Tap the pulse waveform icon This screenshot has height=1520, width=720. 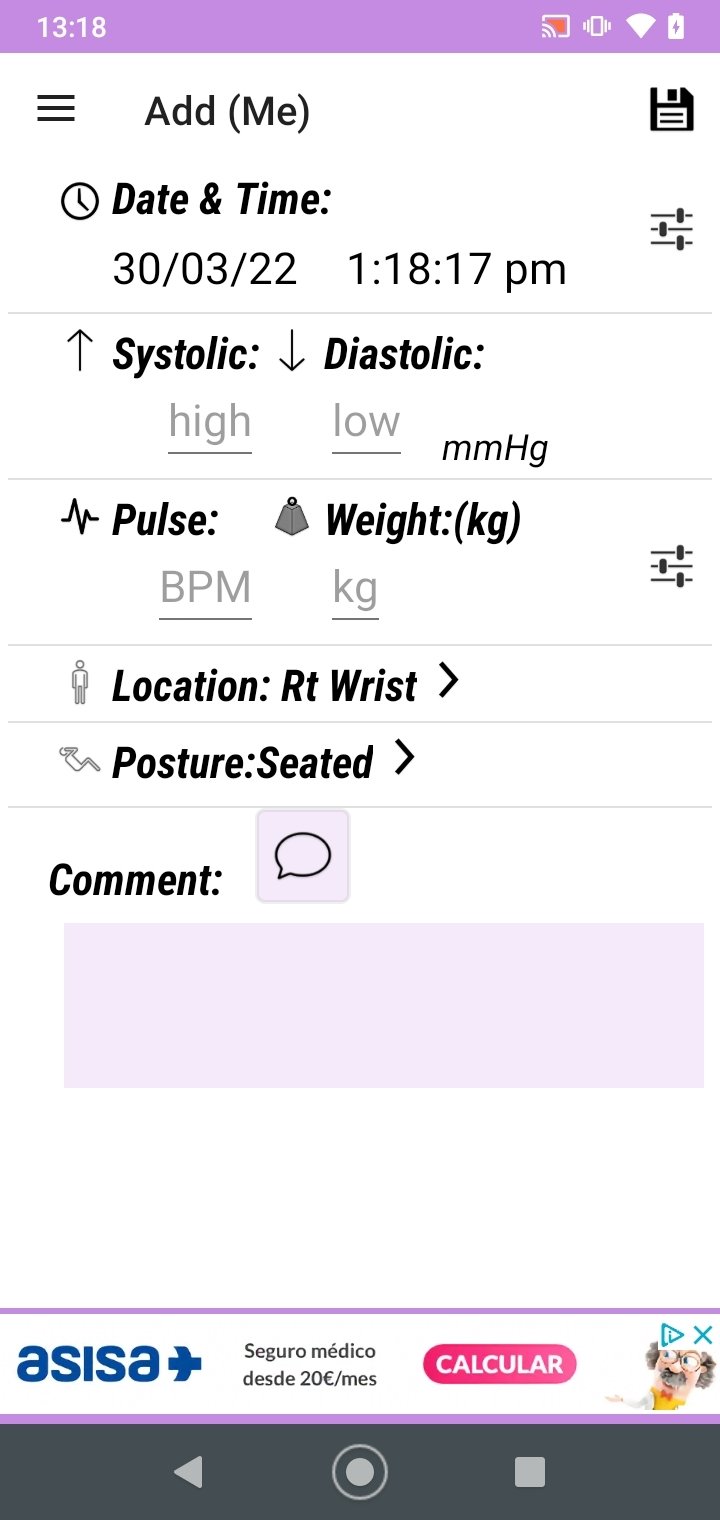pos(80,518)
